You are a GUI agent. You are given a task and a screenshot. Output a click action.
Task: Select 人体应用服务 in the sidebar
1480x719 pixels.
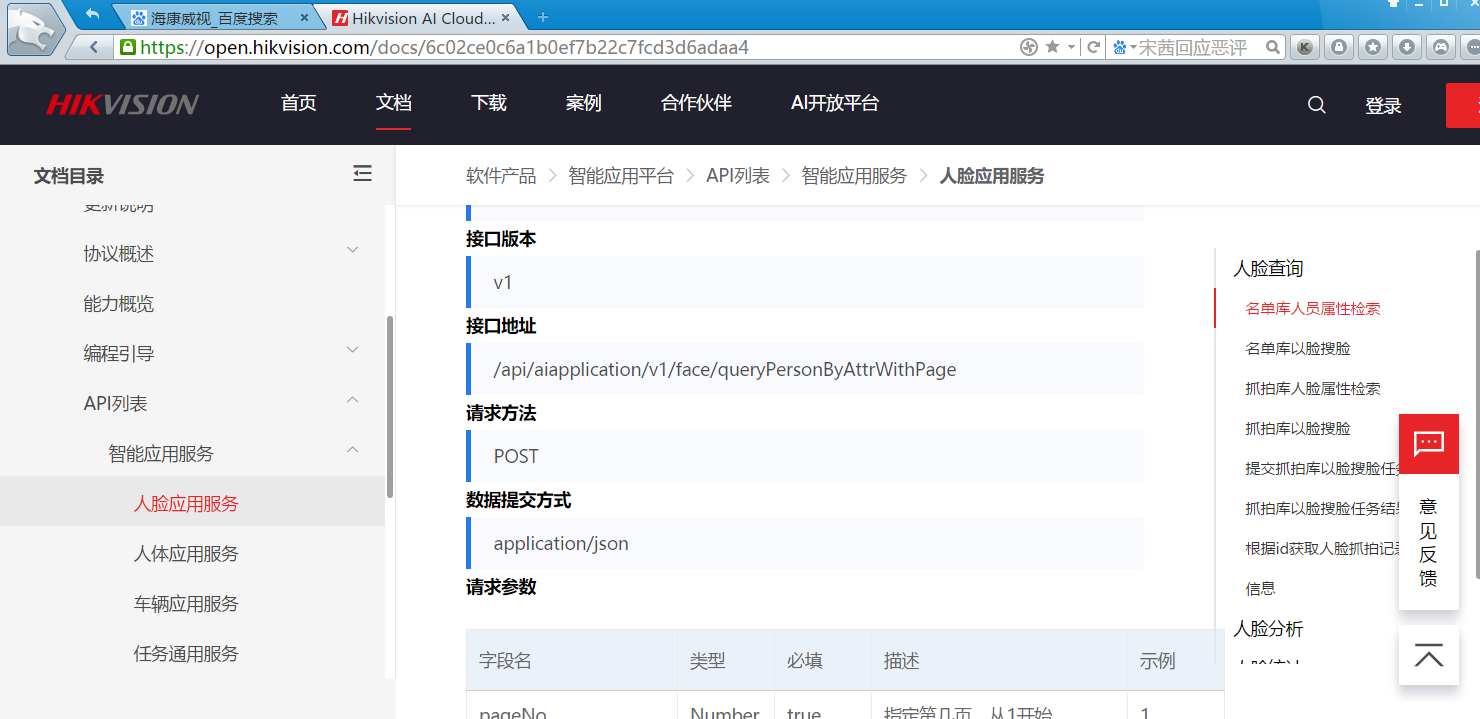click(186, 554)
